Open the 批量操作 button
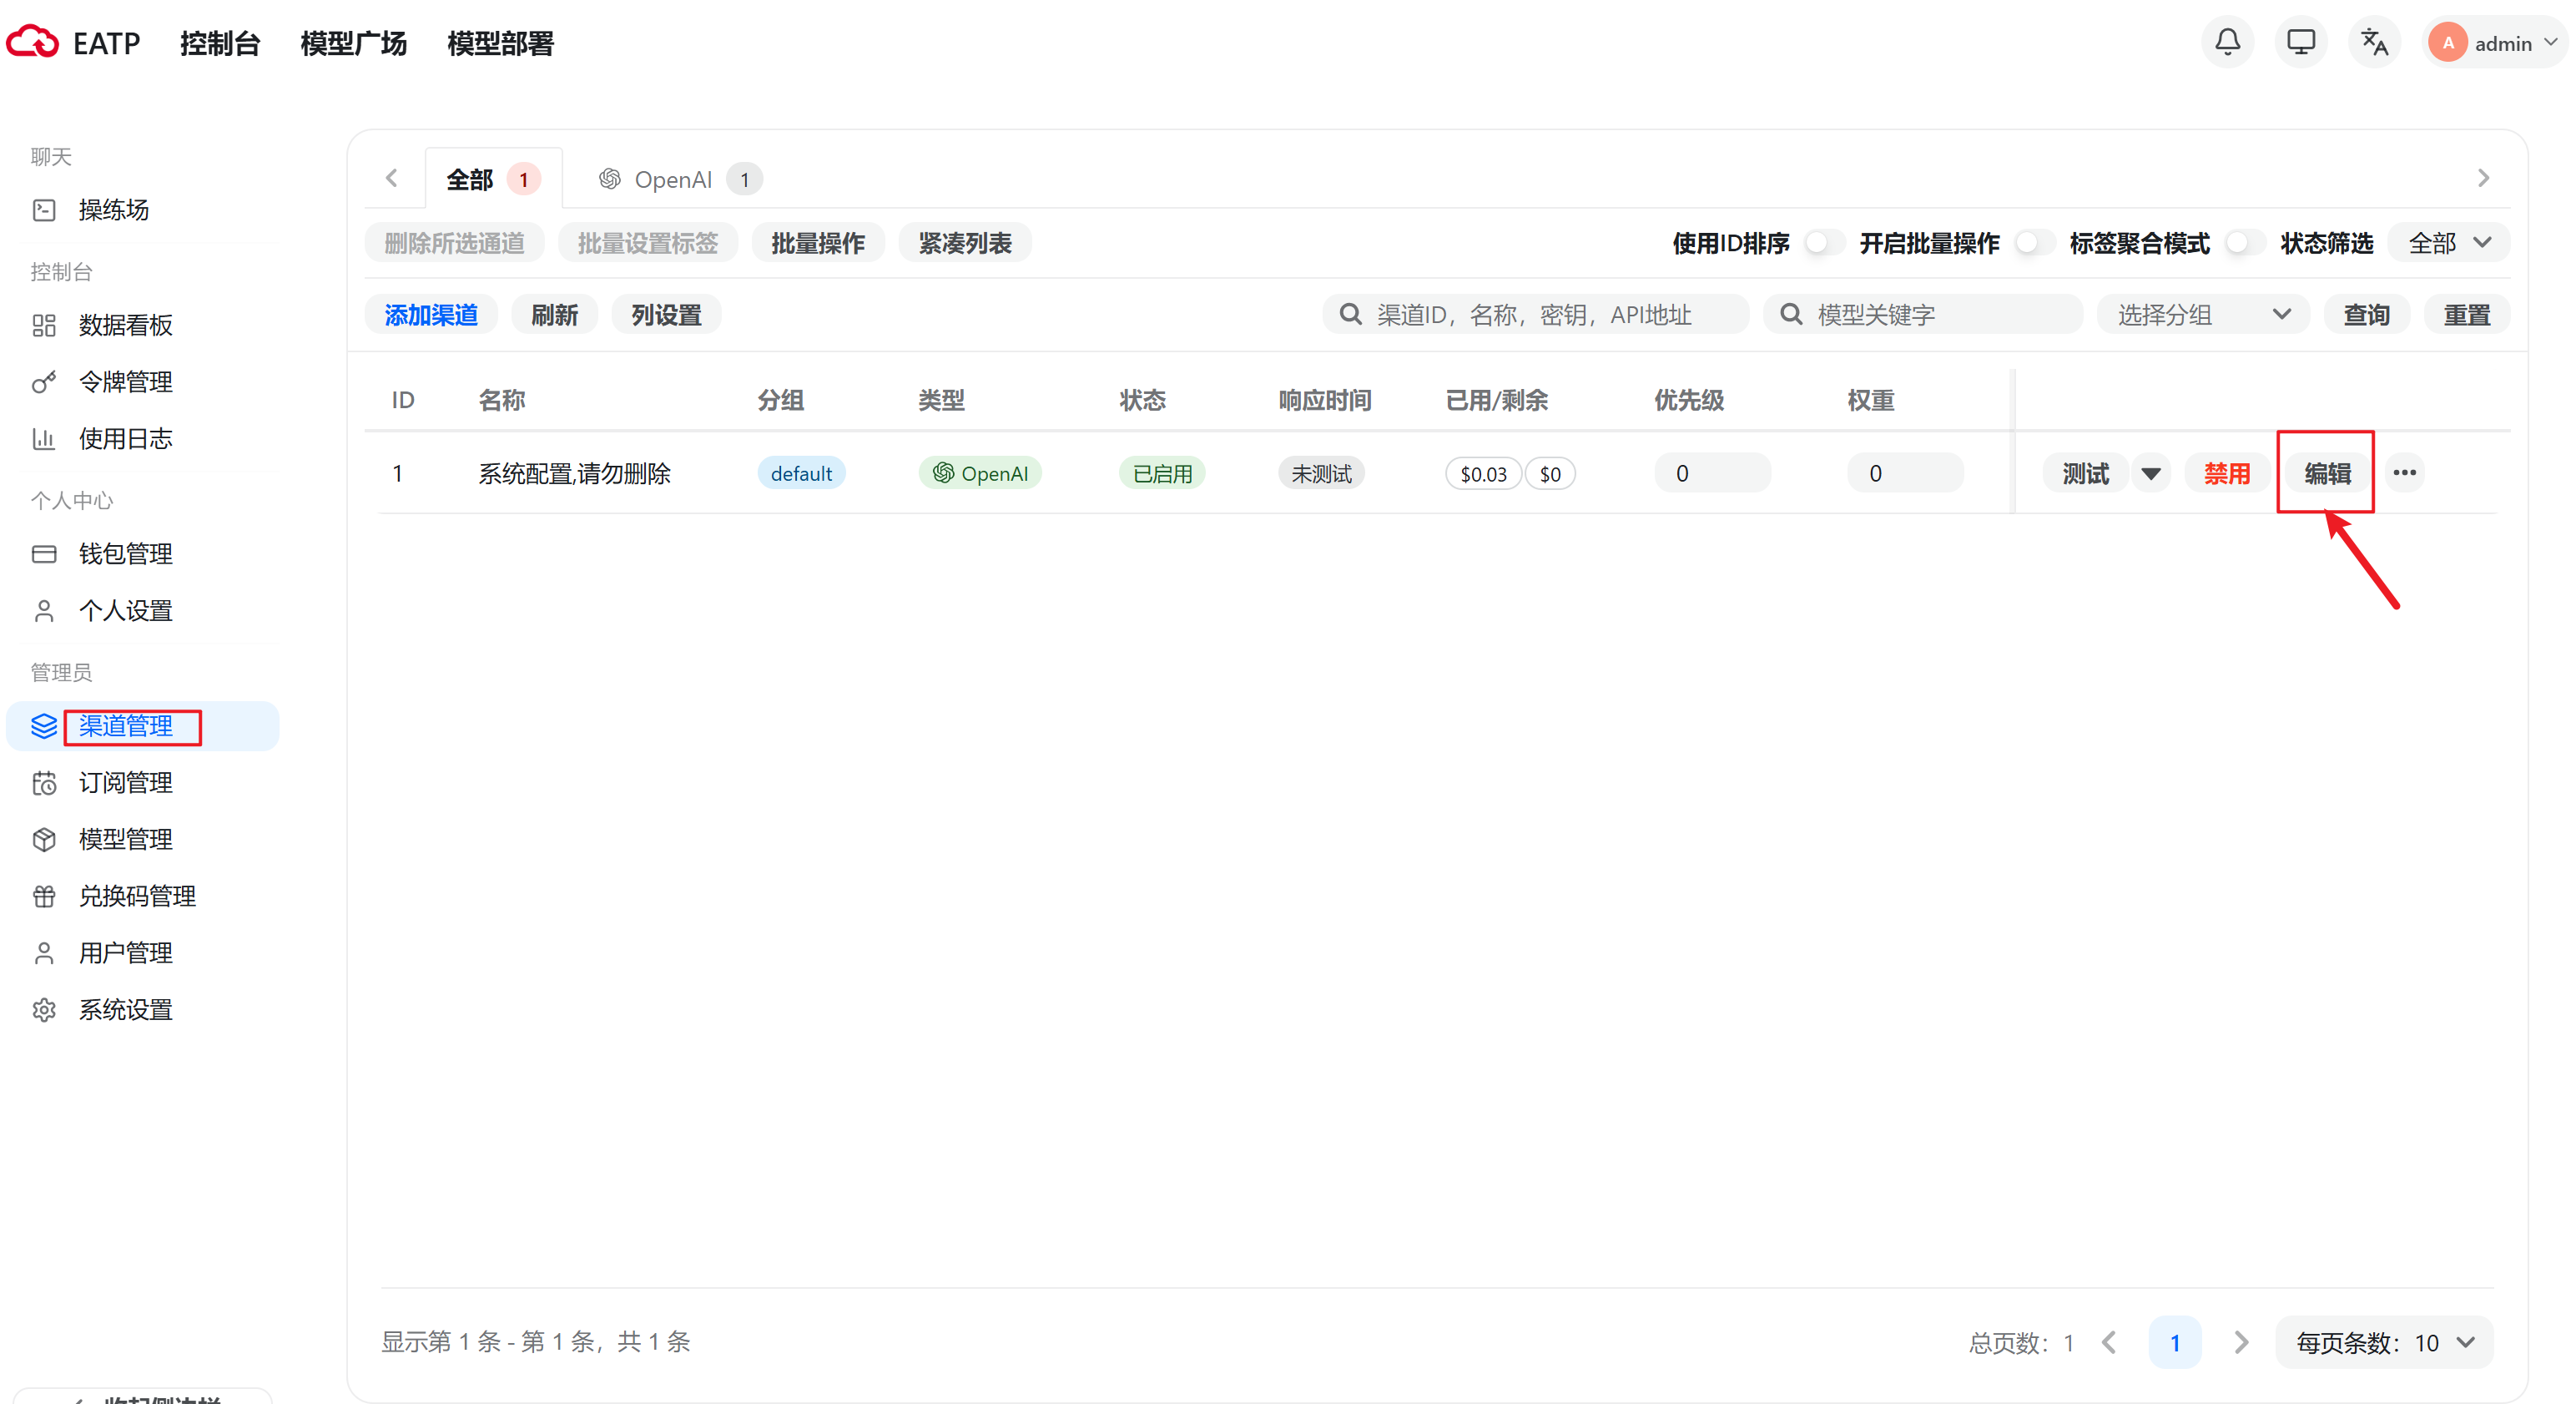This screenshot has height=1404, width=2576. pyautogui.click(x=818, y=243)
